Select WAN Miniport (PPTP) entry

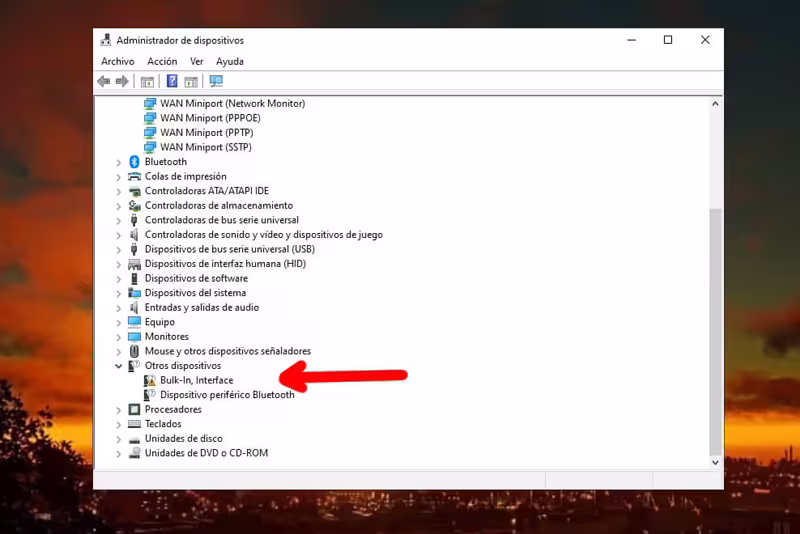point(207,133)
